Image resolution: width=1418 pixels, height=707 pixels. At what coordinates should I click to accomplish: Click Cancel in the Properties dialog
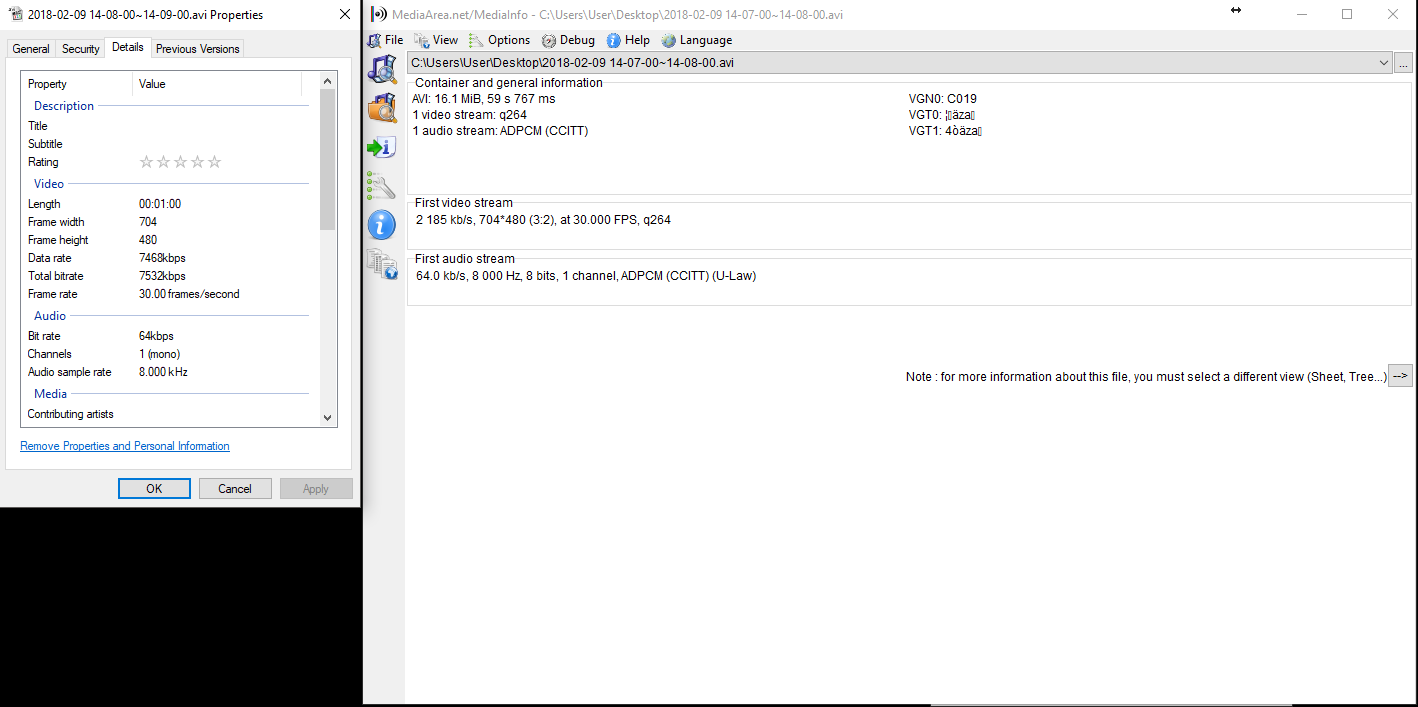pyautogui.click(x=235, y=489)
